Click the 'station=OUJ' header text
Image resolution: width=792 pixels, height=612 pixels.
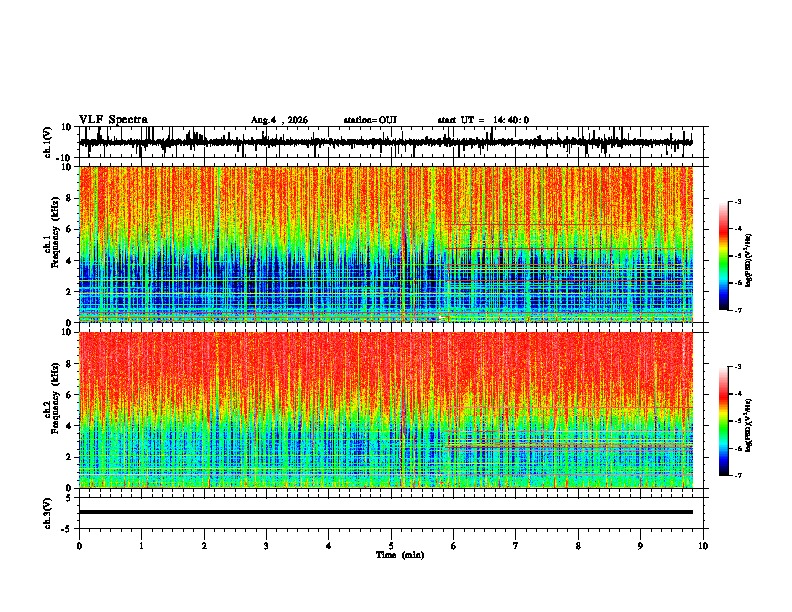click(370, 120)
